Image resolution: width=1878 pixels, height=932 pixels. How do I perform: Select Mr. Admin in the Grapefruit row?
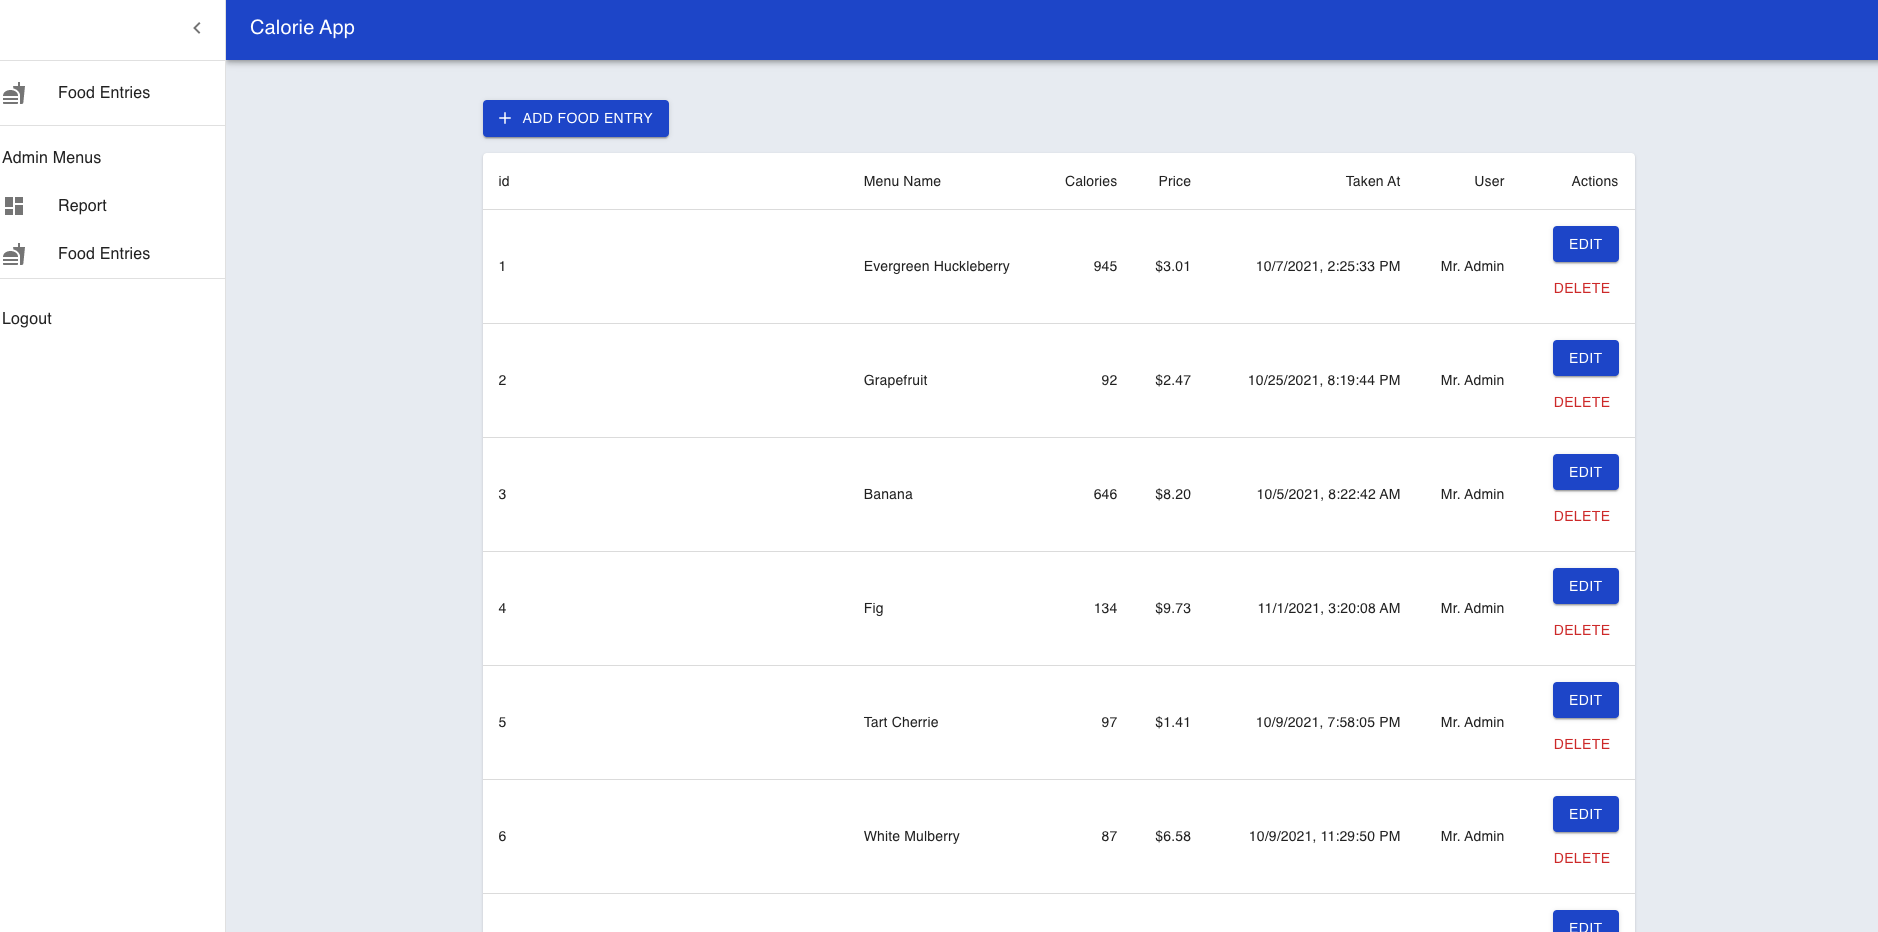[x=1471, y=380]
